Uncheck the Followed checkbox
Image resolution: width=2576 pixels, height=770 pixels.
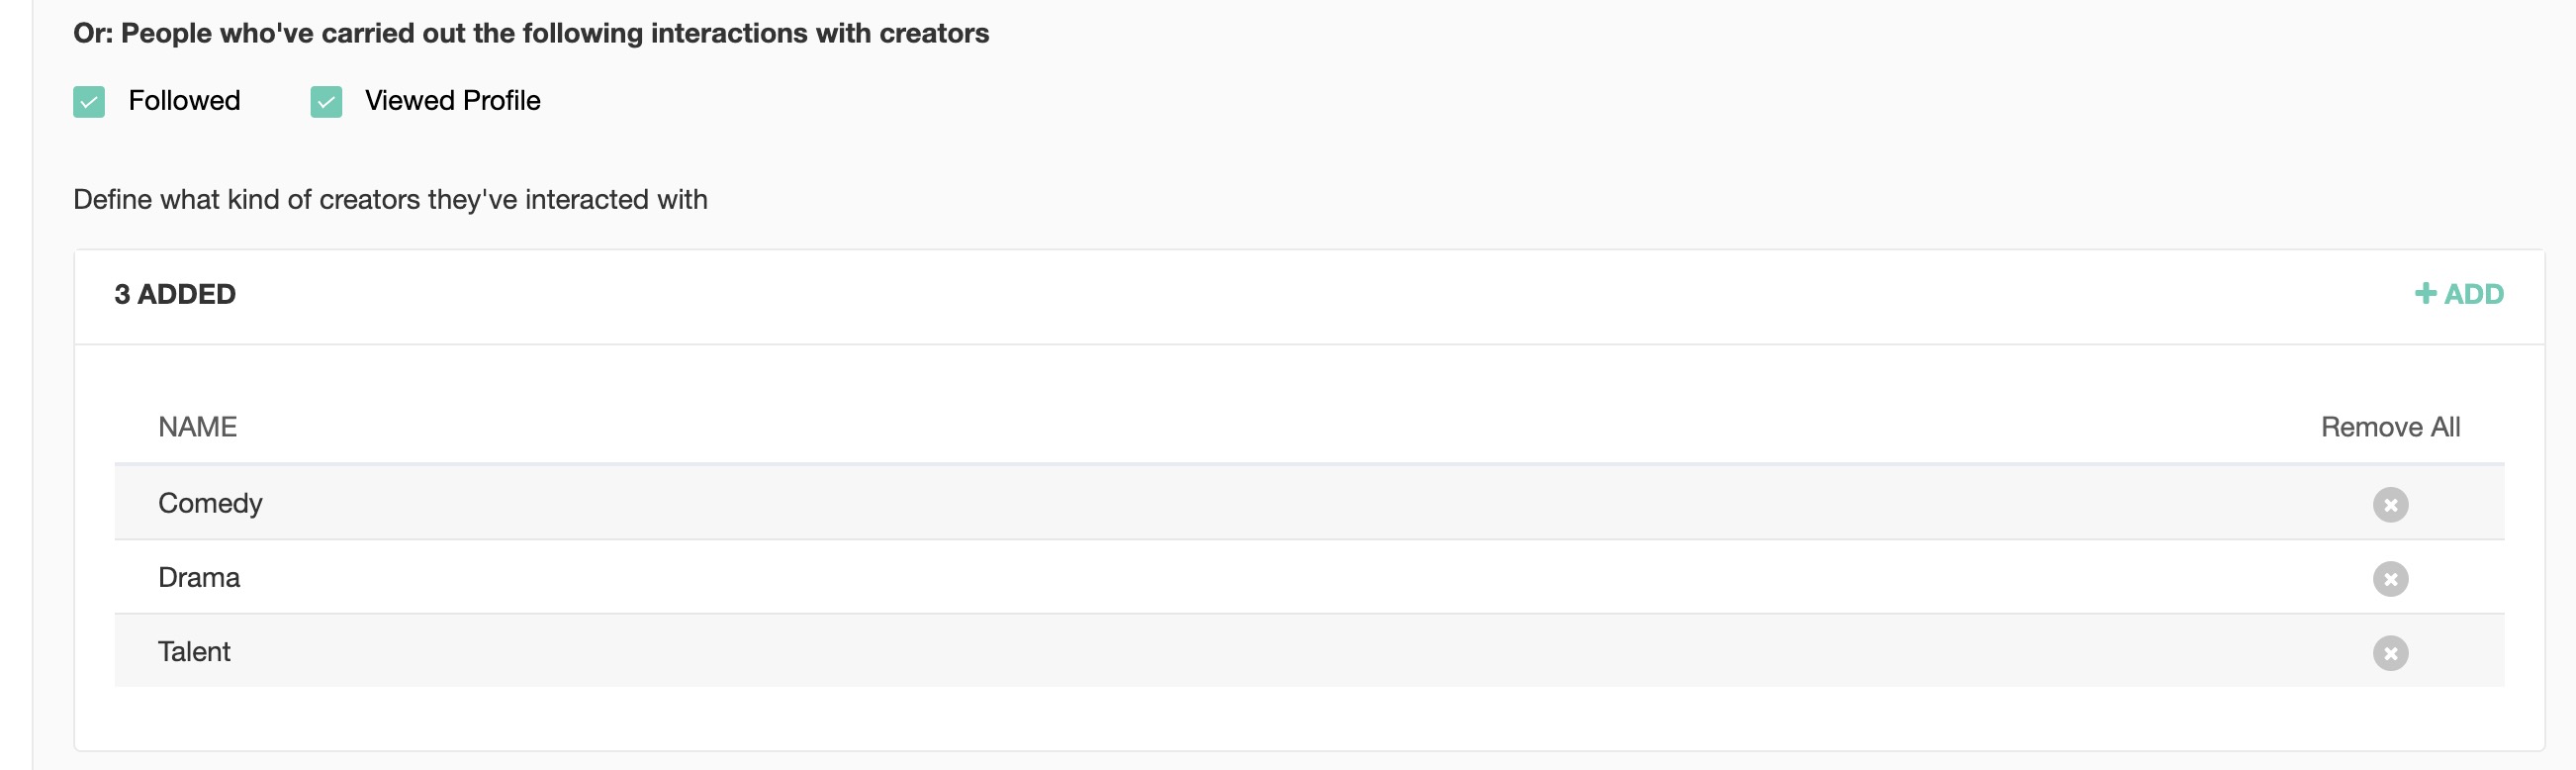tap(89, 101)
